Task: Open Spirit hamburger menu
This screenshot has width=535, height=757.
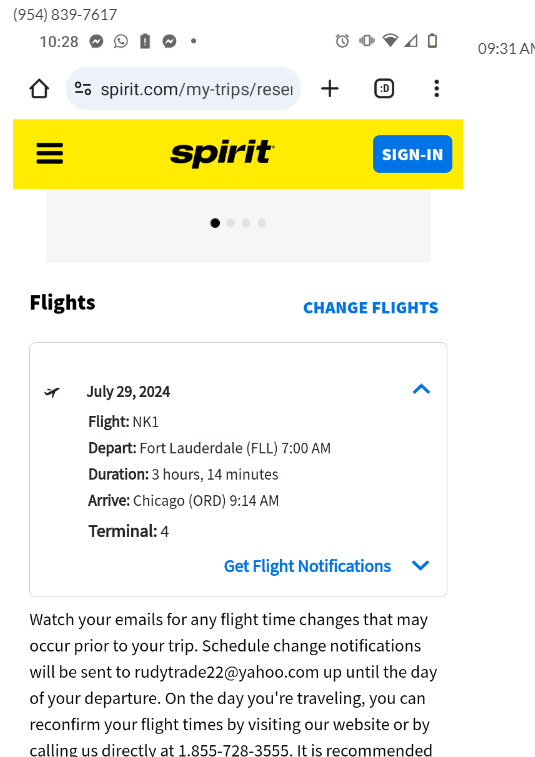Action: tap(50, 154)
